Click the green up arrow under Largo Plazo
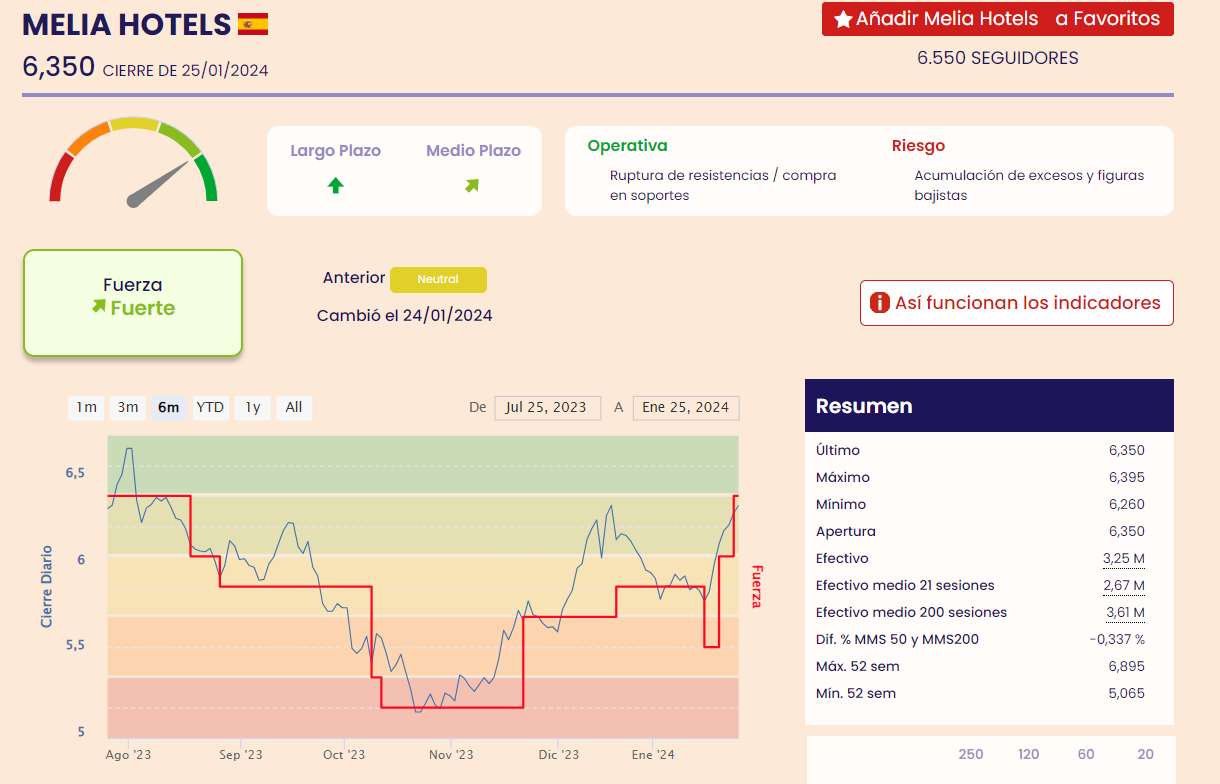1220x784 pixels. [336, 185]
